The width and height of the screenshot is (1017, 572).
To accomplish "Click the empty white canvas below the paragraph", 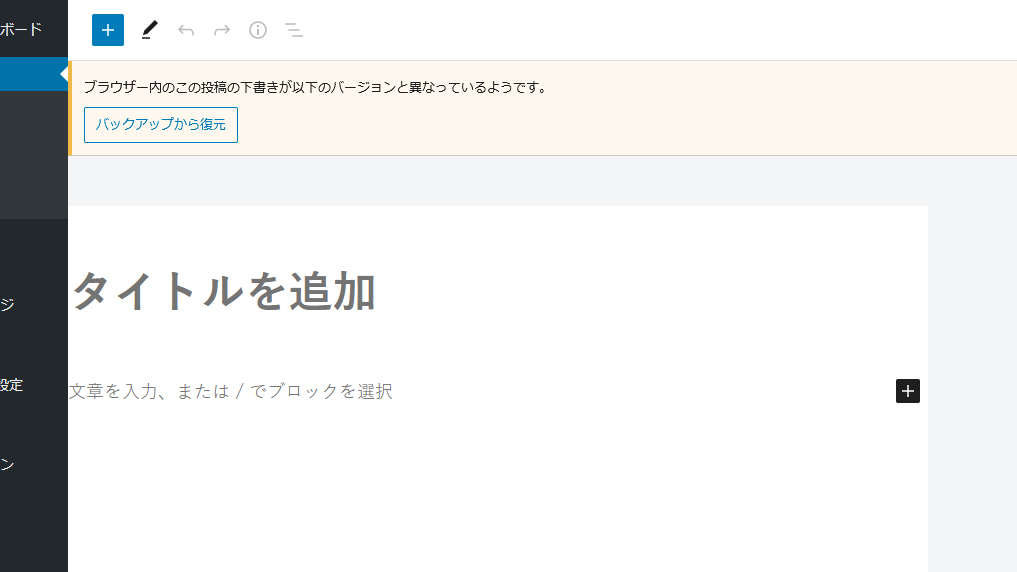I will click(498, 493).
